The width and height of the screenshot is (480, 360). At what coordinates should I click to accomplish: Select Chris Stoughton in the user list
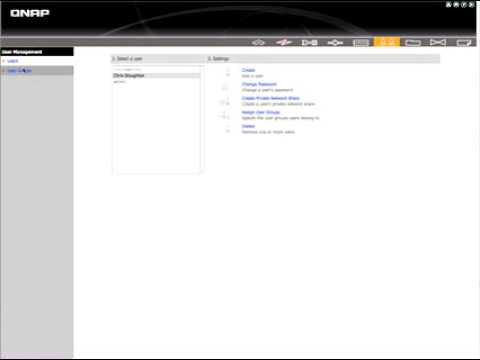[x=156, y=76]
